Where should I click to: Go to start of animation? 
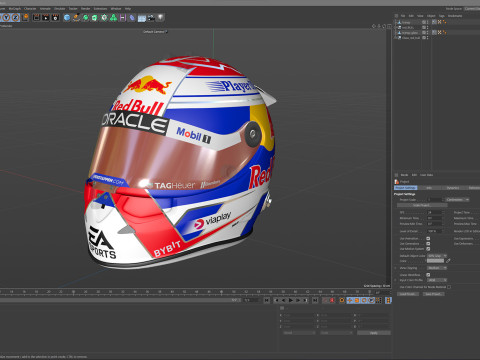point(267,300)
